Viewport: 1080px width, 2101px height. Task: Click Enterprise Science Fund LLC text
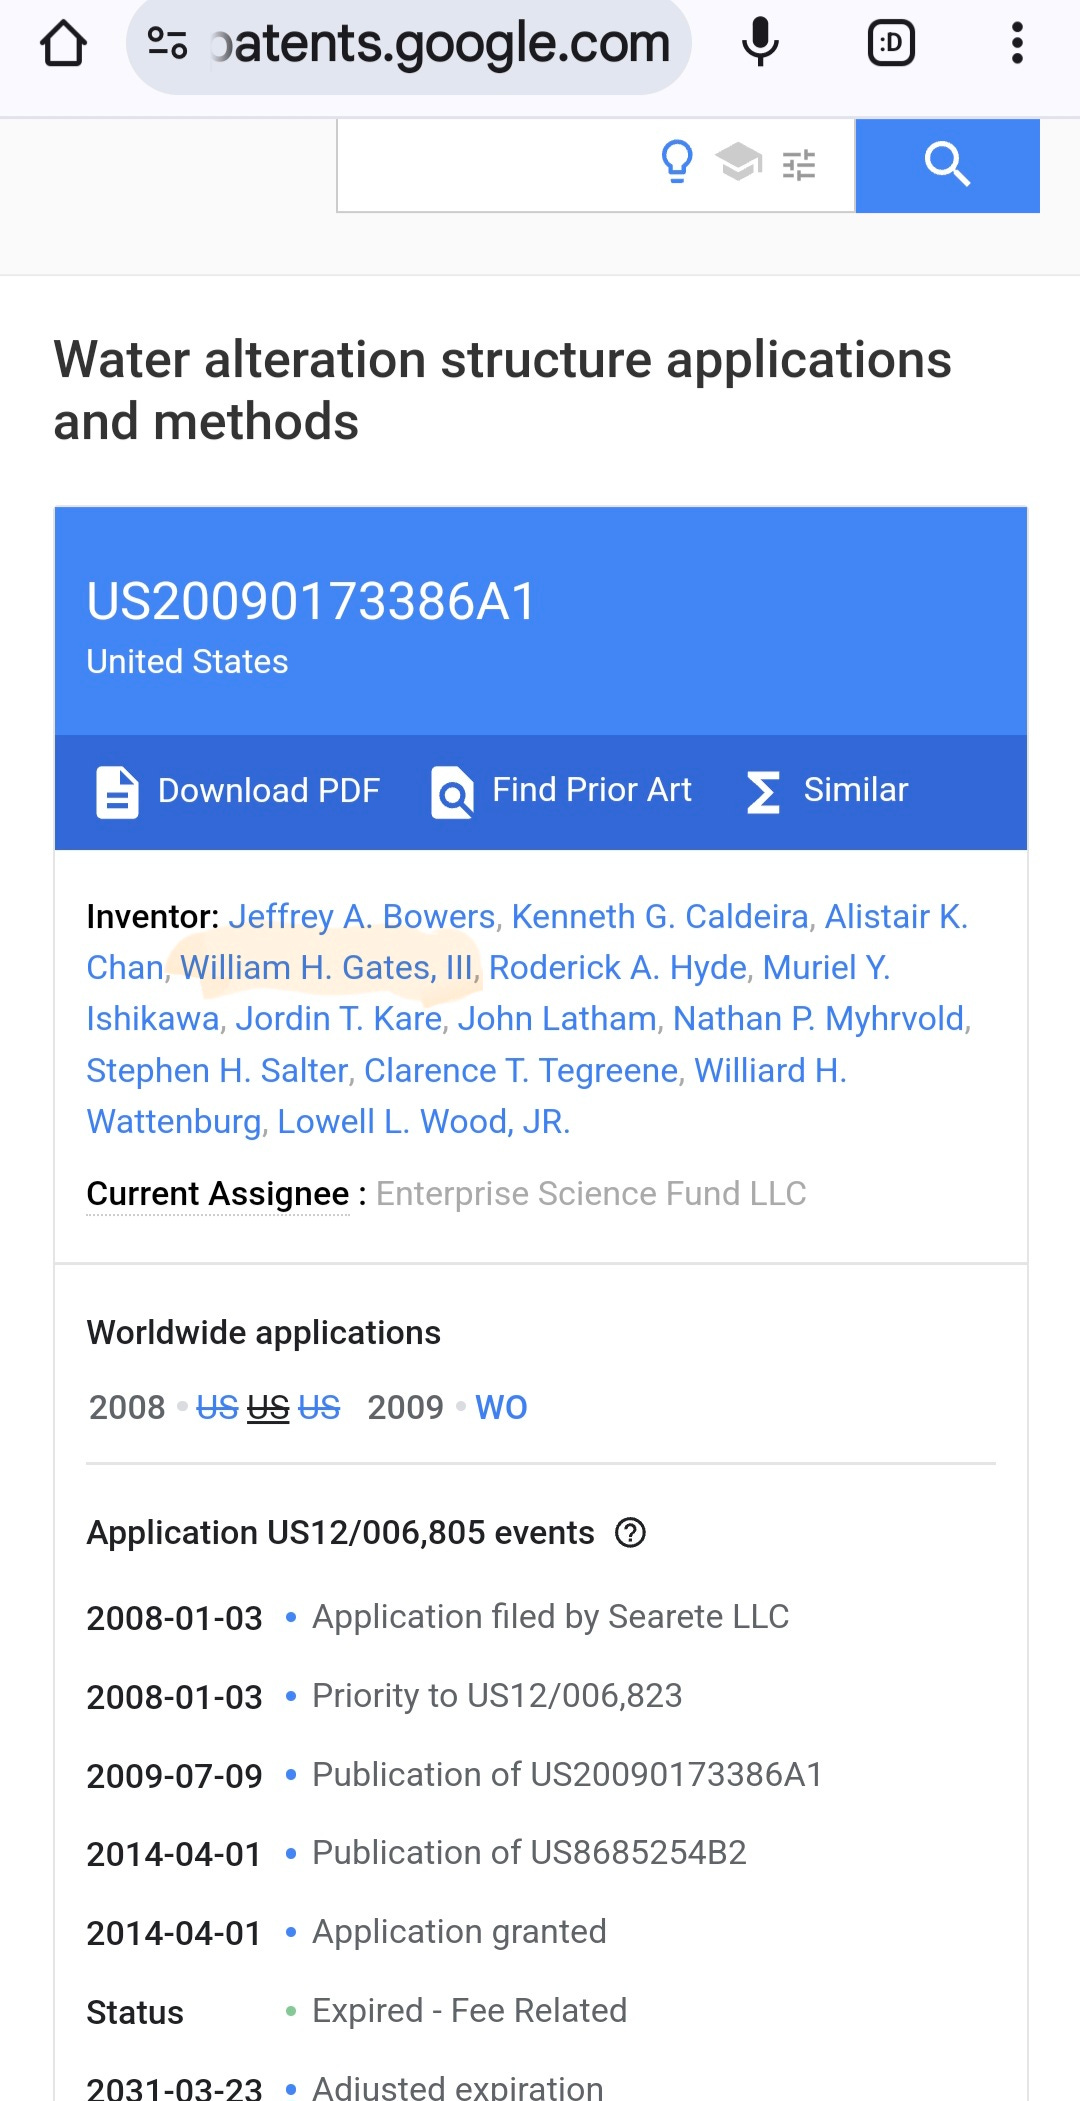591,1193
